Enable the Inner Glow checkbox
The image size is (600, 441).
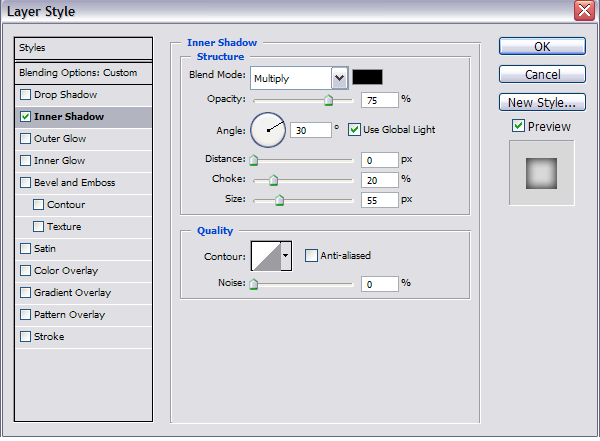click(x=25, y=161)
